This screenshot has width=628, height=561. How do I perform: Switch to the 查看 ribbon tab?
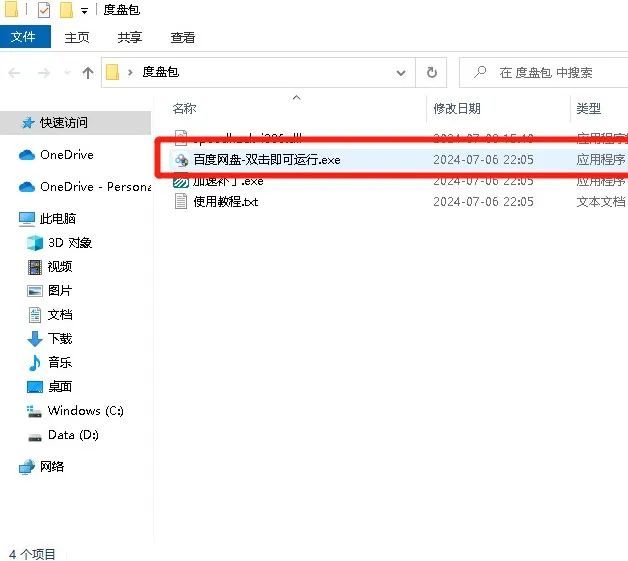pos(183,38)
